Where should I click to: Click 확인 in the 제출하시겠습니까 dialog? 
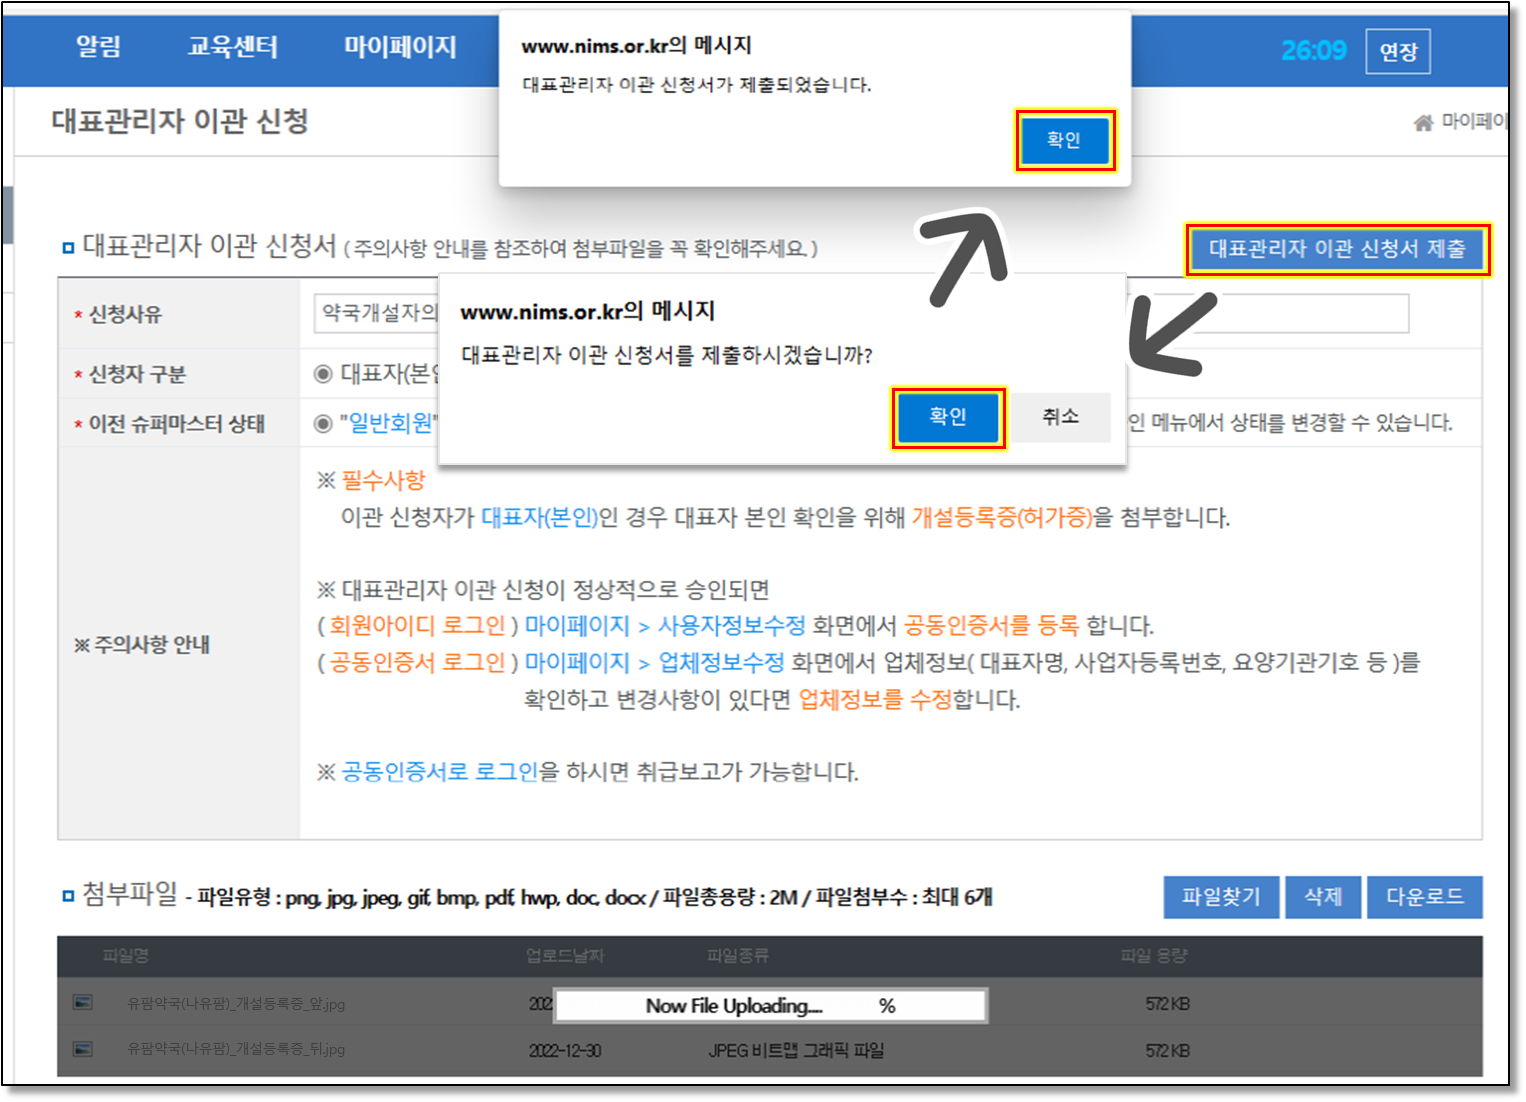pyautogui.click(x=948, y=417)
